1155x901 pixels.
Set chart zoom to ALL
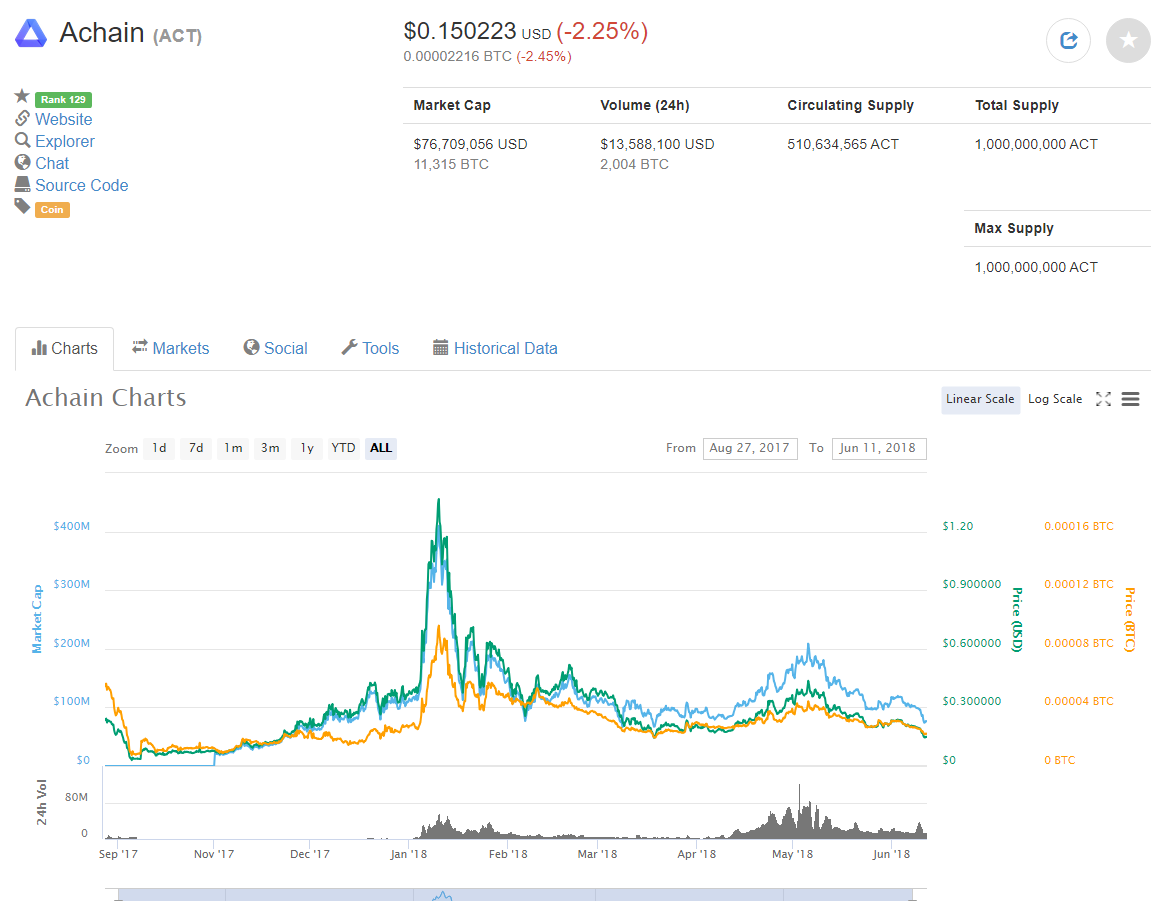[x=381, y=448]
